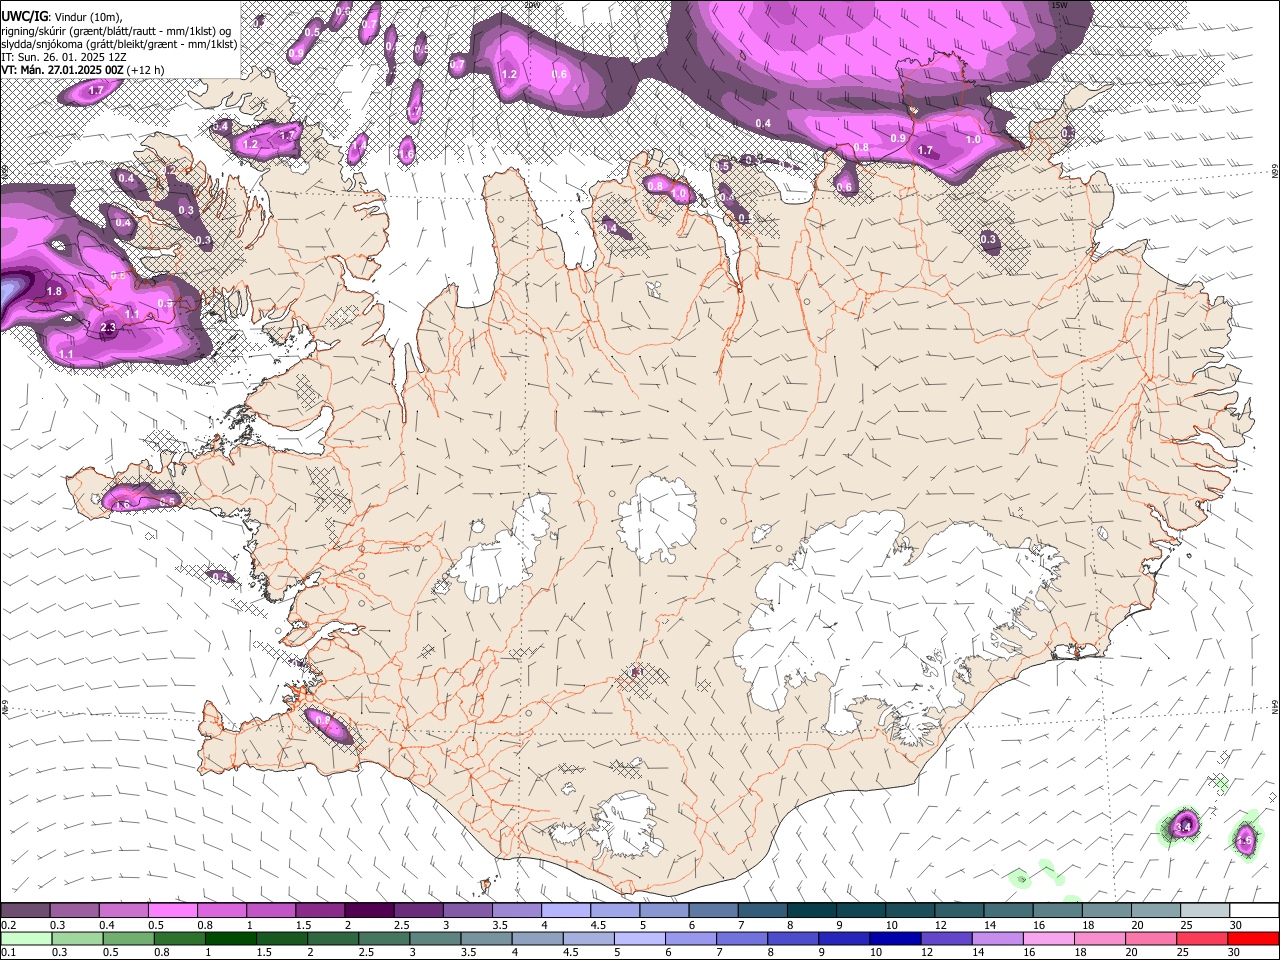Pick the dark violet 2.5 swatch, snow scale
The width and height of the screenshot is (1280, 960).
tap(417, 910)
